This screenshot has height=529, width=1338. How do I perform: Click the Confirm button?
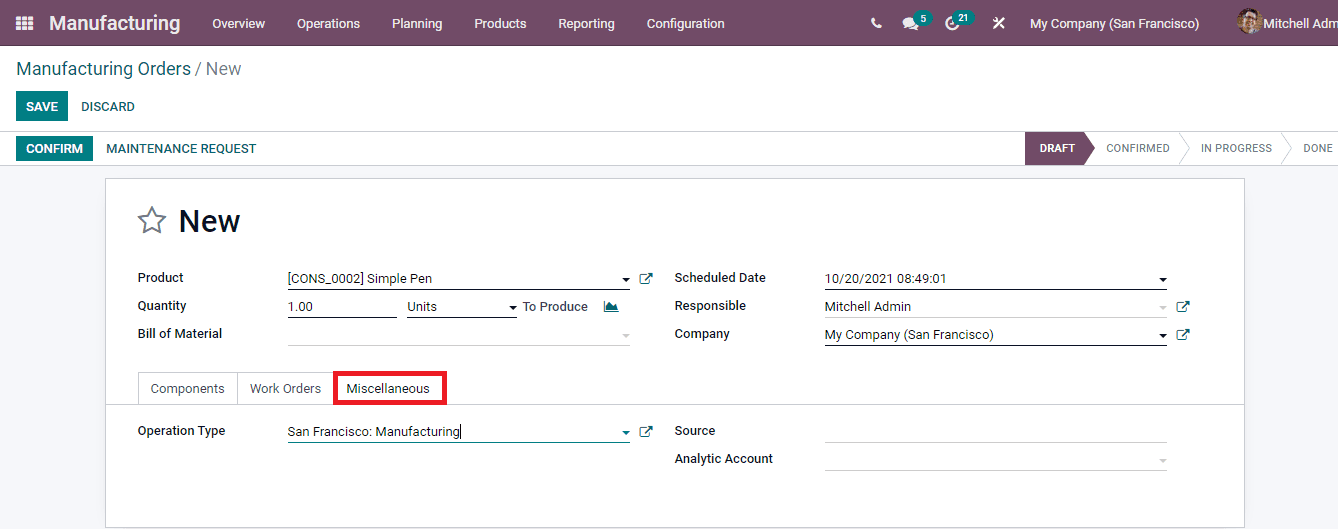54,149
